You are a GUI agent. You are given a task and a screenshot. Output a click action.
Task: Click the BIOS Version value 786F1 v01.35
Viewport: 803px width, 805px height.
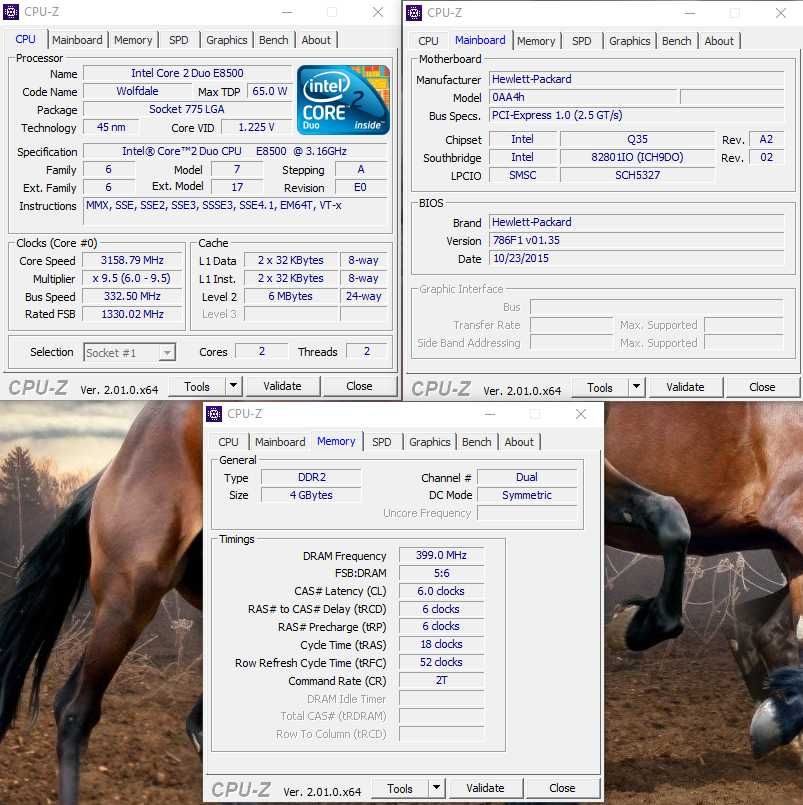coord(637,240)
